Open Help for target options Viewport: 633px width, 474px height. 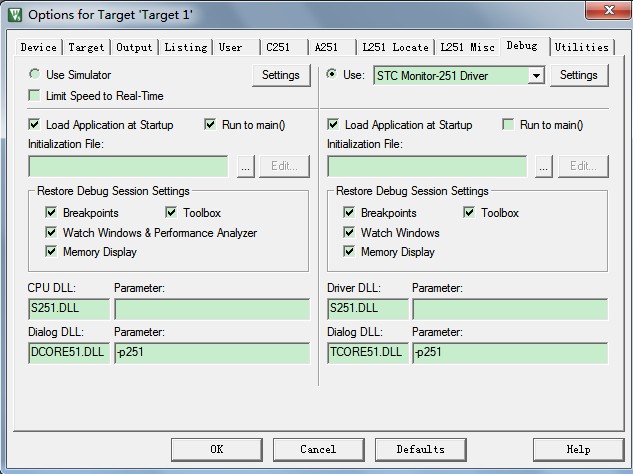pyautogui.click(x=579, y=449)
